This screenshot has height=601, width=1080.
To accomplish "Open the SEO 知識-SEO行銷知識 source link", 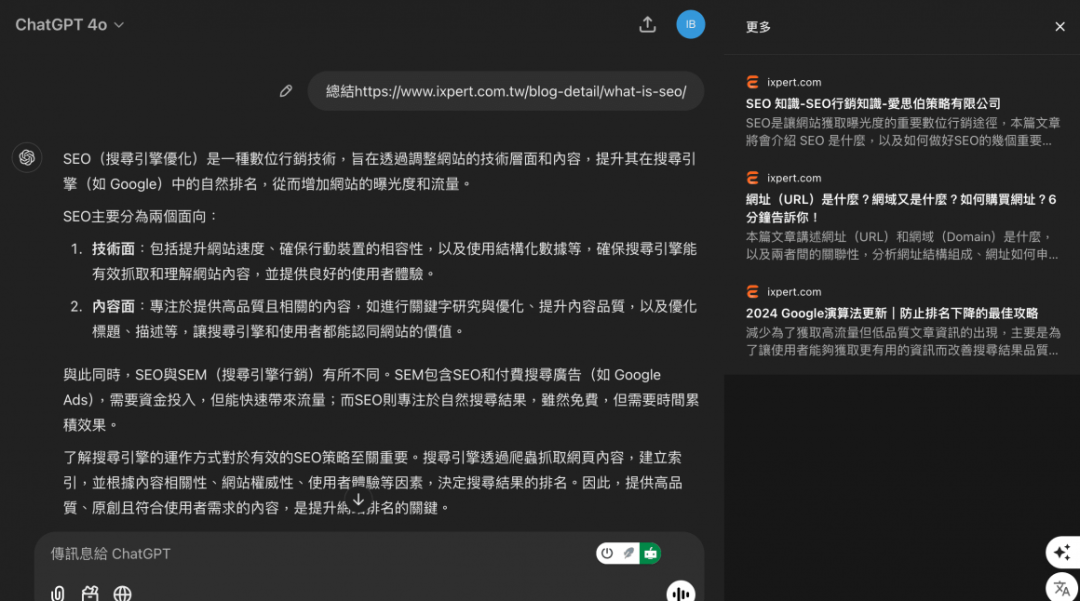I will (x=873, y=103).
